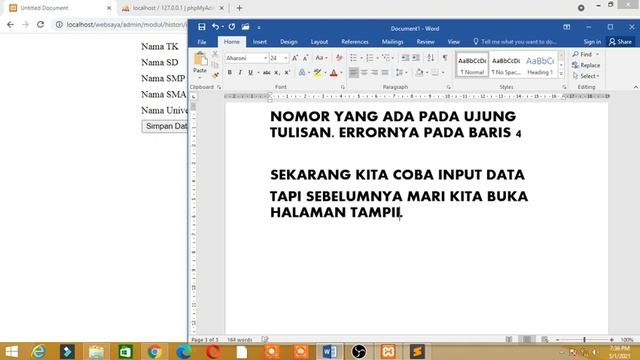Apply the Normal style
This screenshot has width=640, height=360.
[472, 65]
